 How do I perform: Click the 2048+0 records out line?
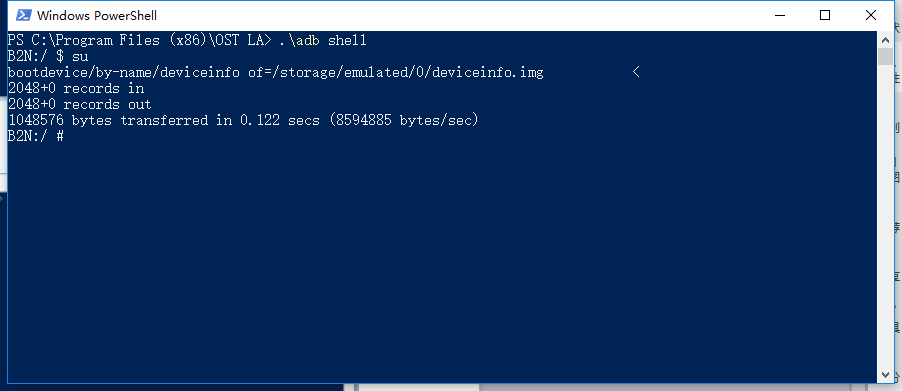click(x=79, y=105)
